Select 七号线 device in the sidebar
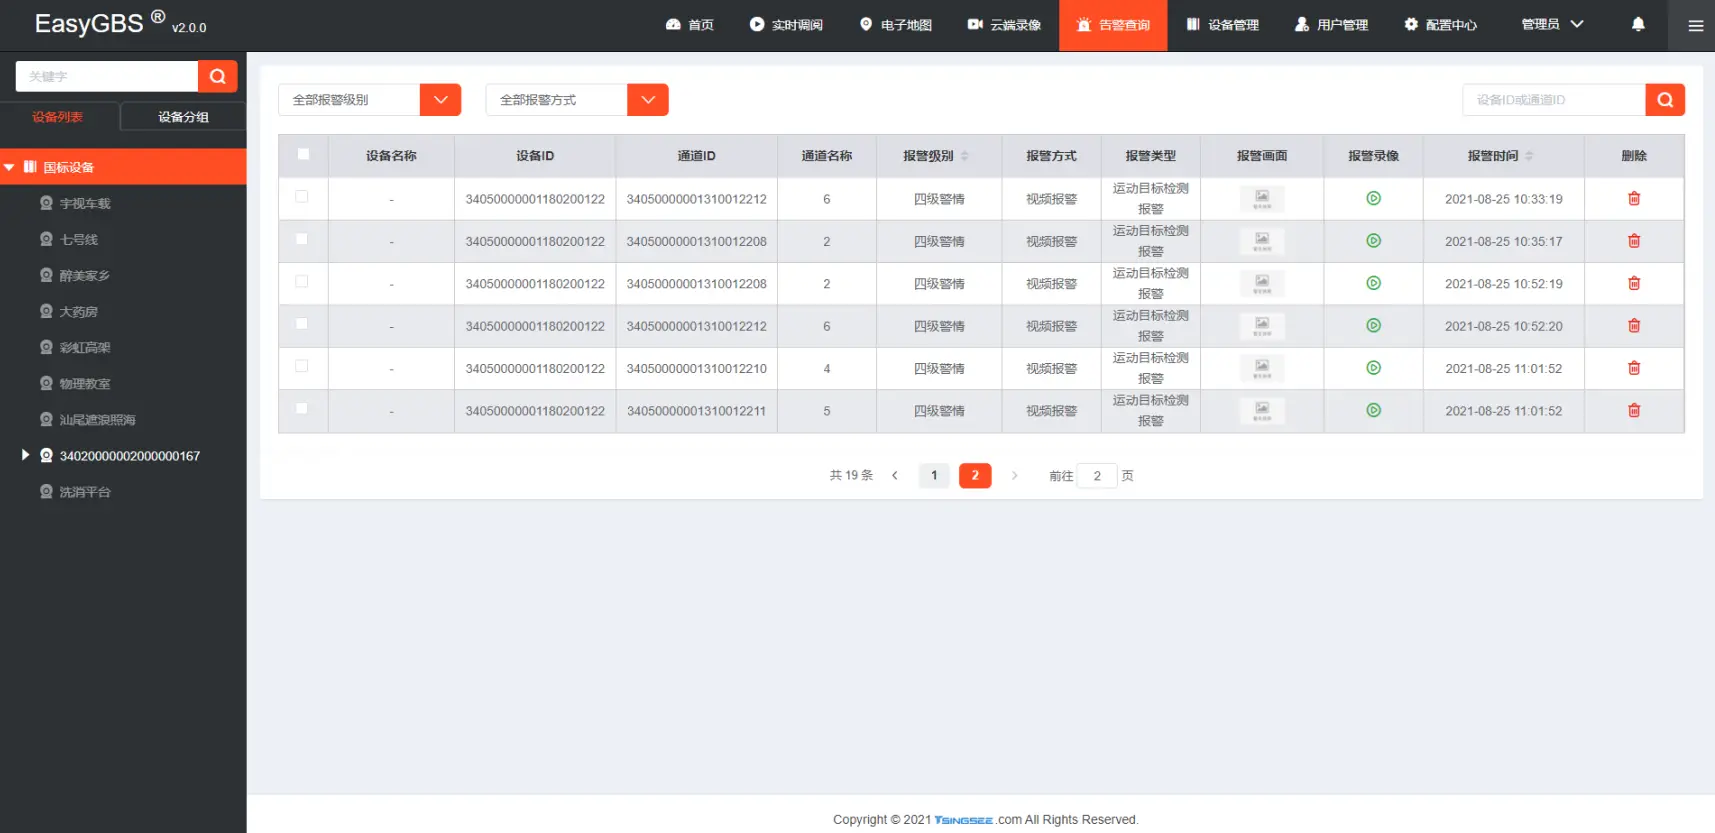Screen dimensions: 1715x833 (78, 240)
